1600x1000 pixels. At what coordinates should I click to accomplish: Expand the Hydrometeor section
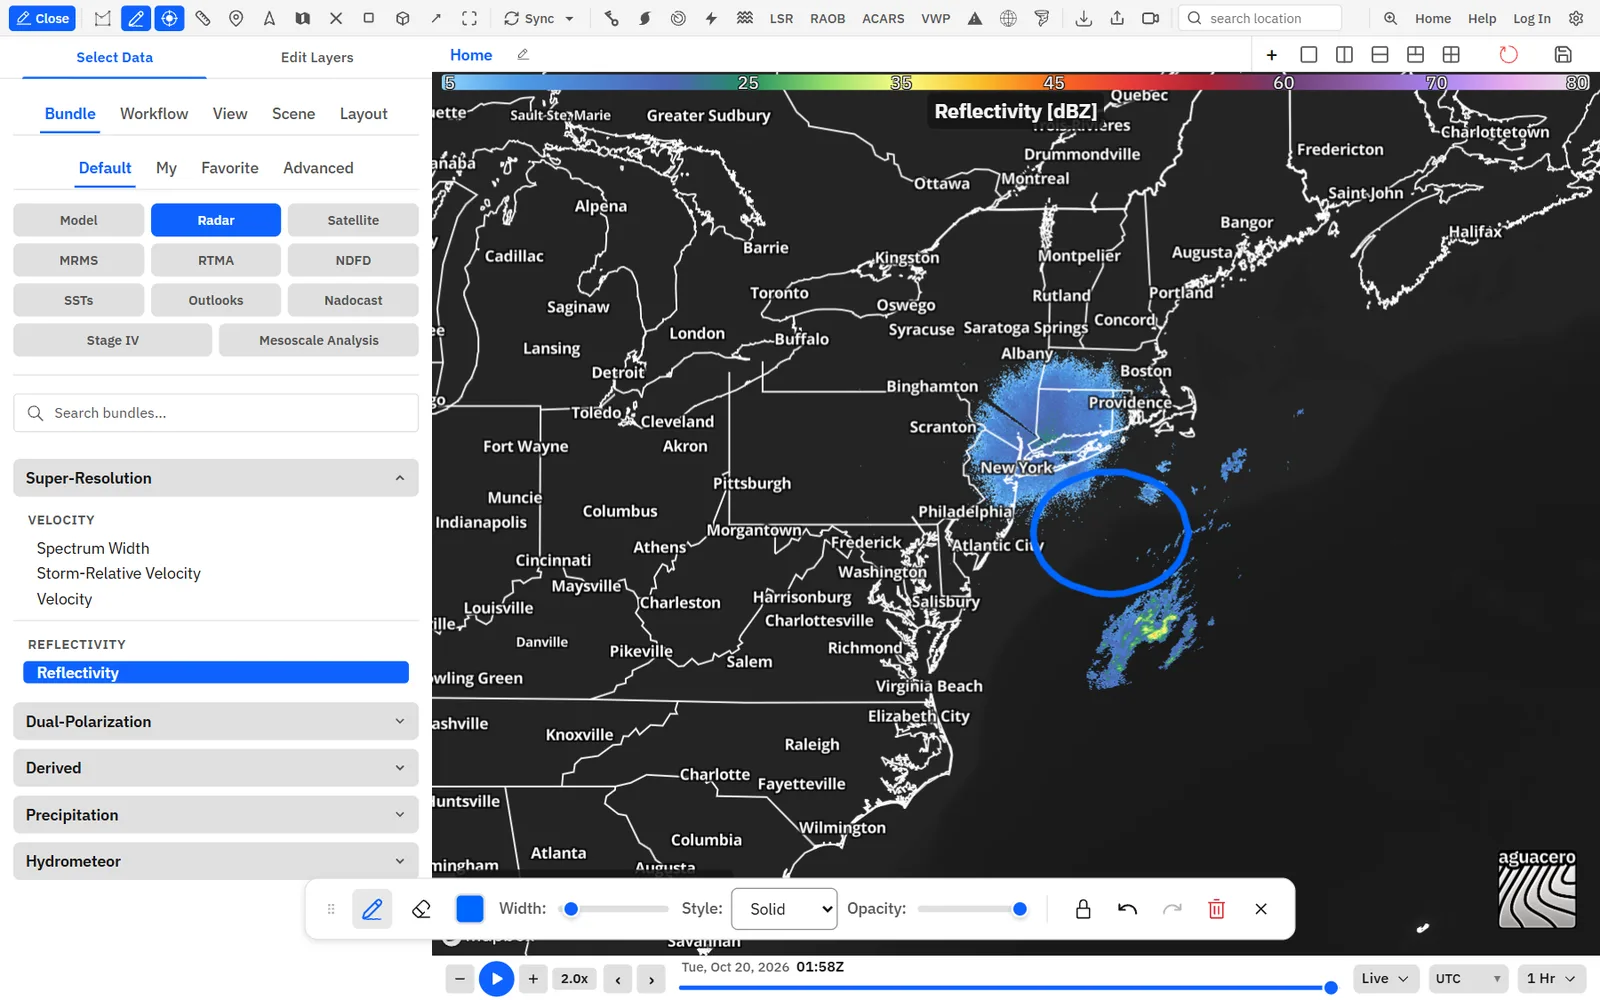pyautogui.click(x=216, y=861)
